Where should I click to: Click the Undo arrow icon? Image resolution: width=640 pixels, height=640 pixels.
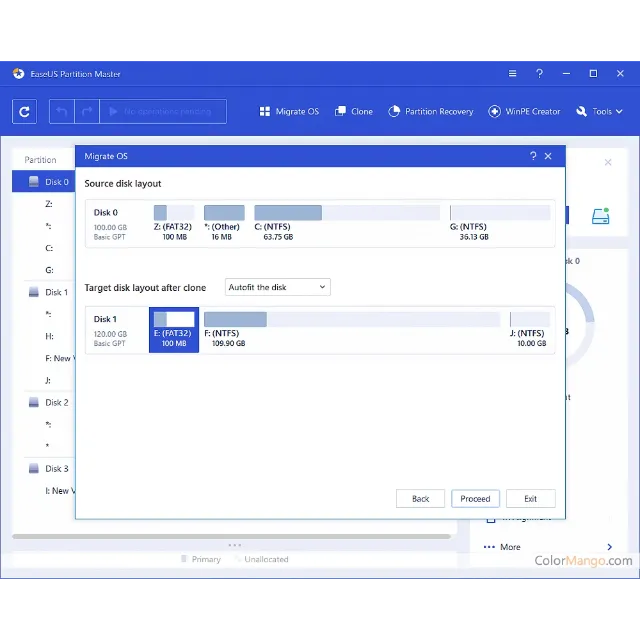tap(62, 112)
